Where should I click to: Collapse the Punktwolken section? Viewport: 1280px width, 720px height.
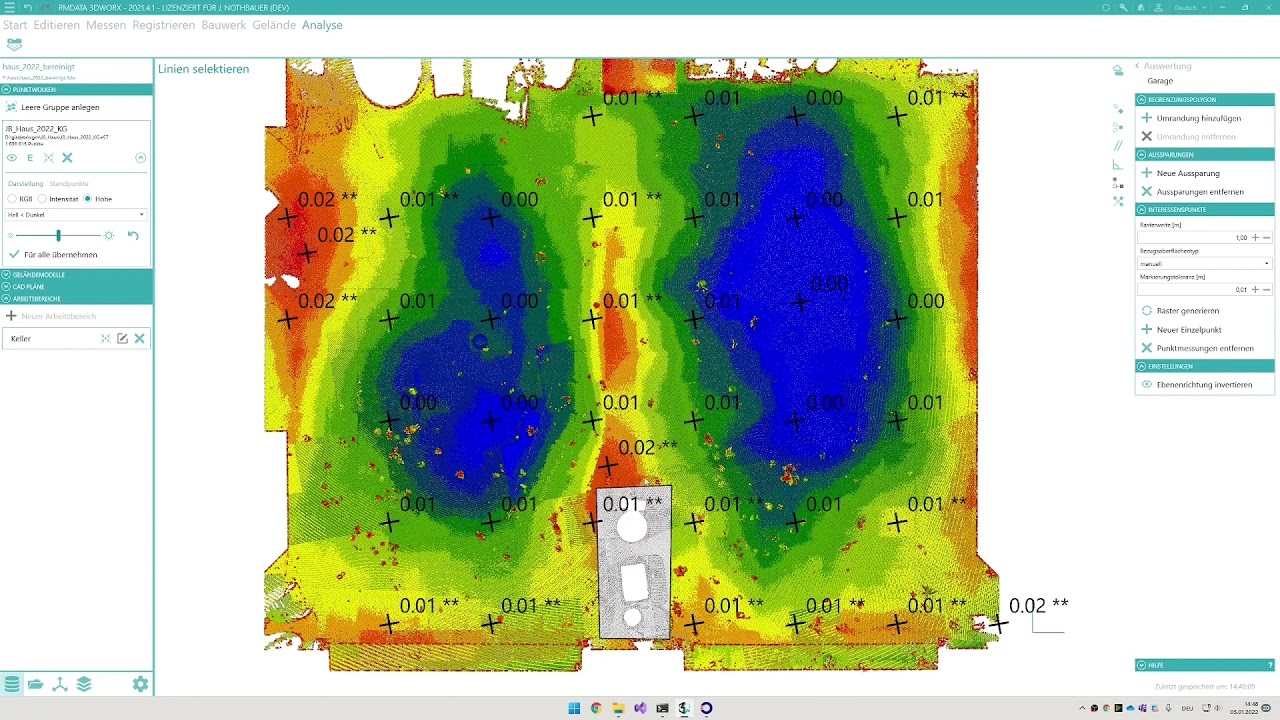click(x=76, y=90)
